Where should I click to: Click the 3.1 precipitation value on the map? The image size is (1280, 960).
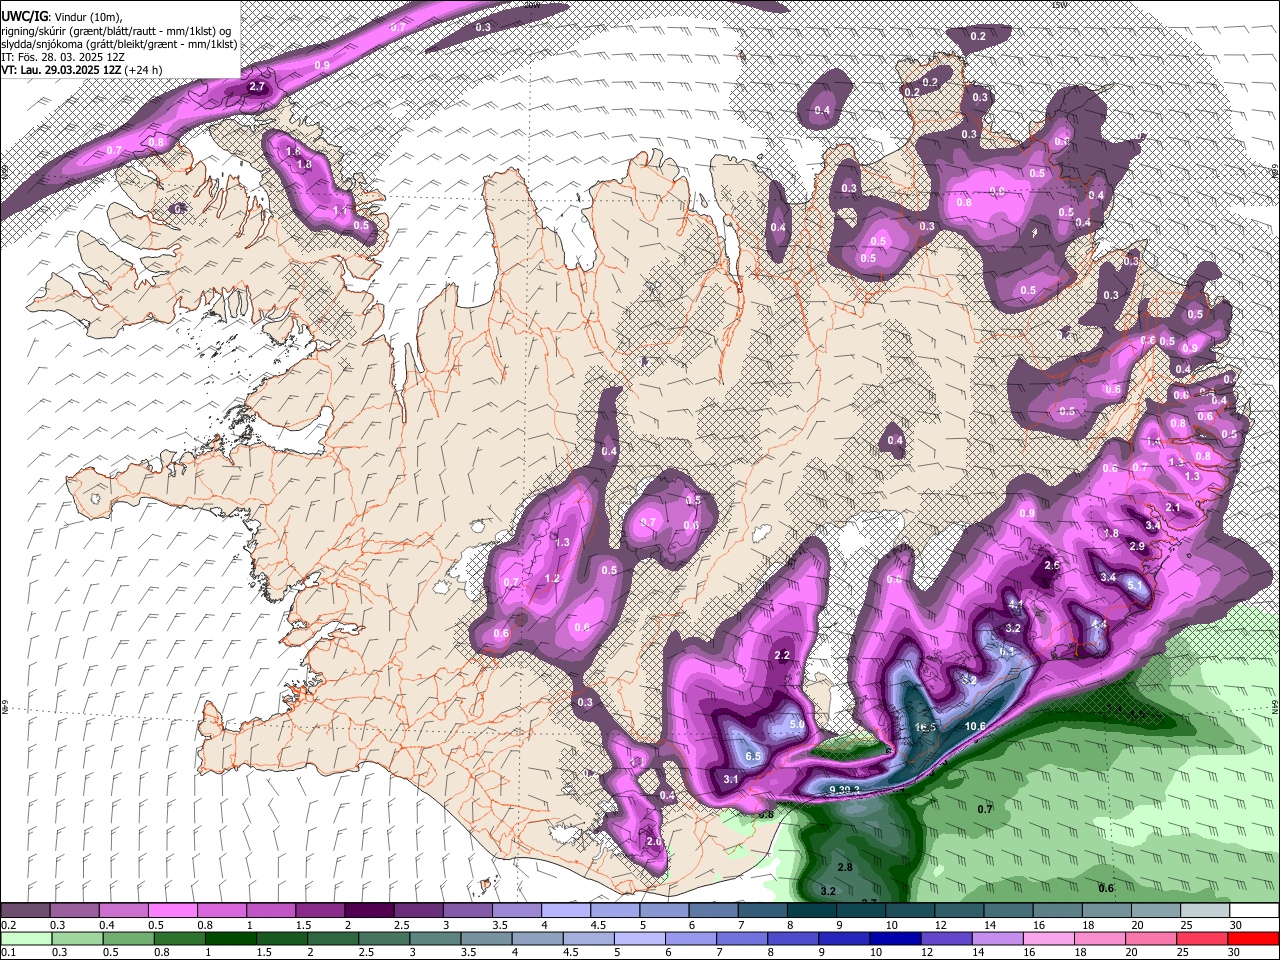[x=730, y=779]
